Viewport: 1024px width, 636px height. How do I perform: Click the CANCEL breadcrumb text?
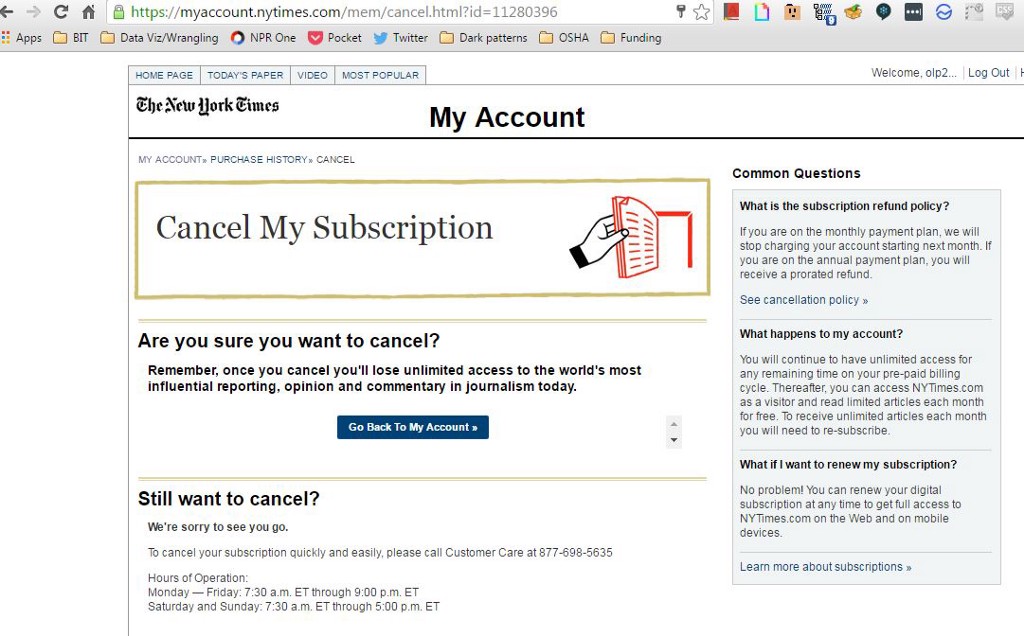point(336,159)
